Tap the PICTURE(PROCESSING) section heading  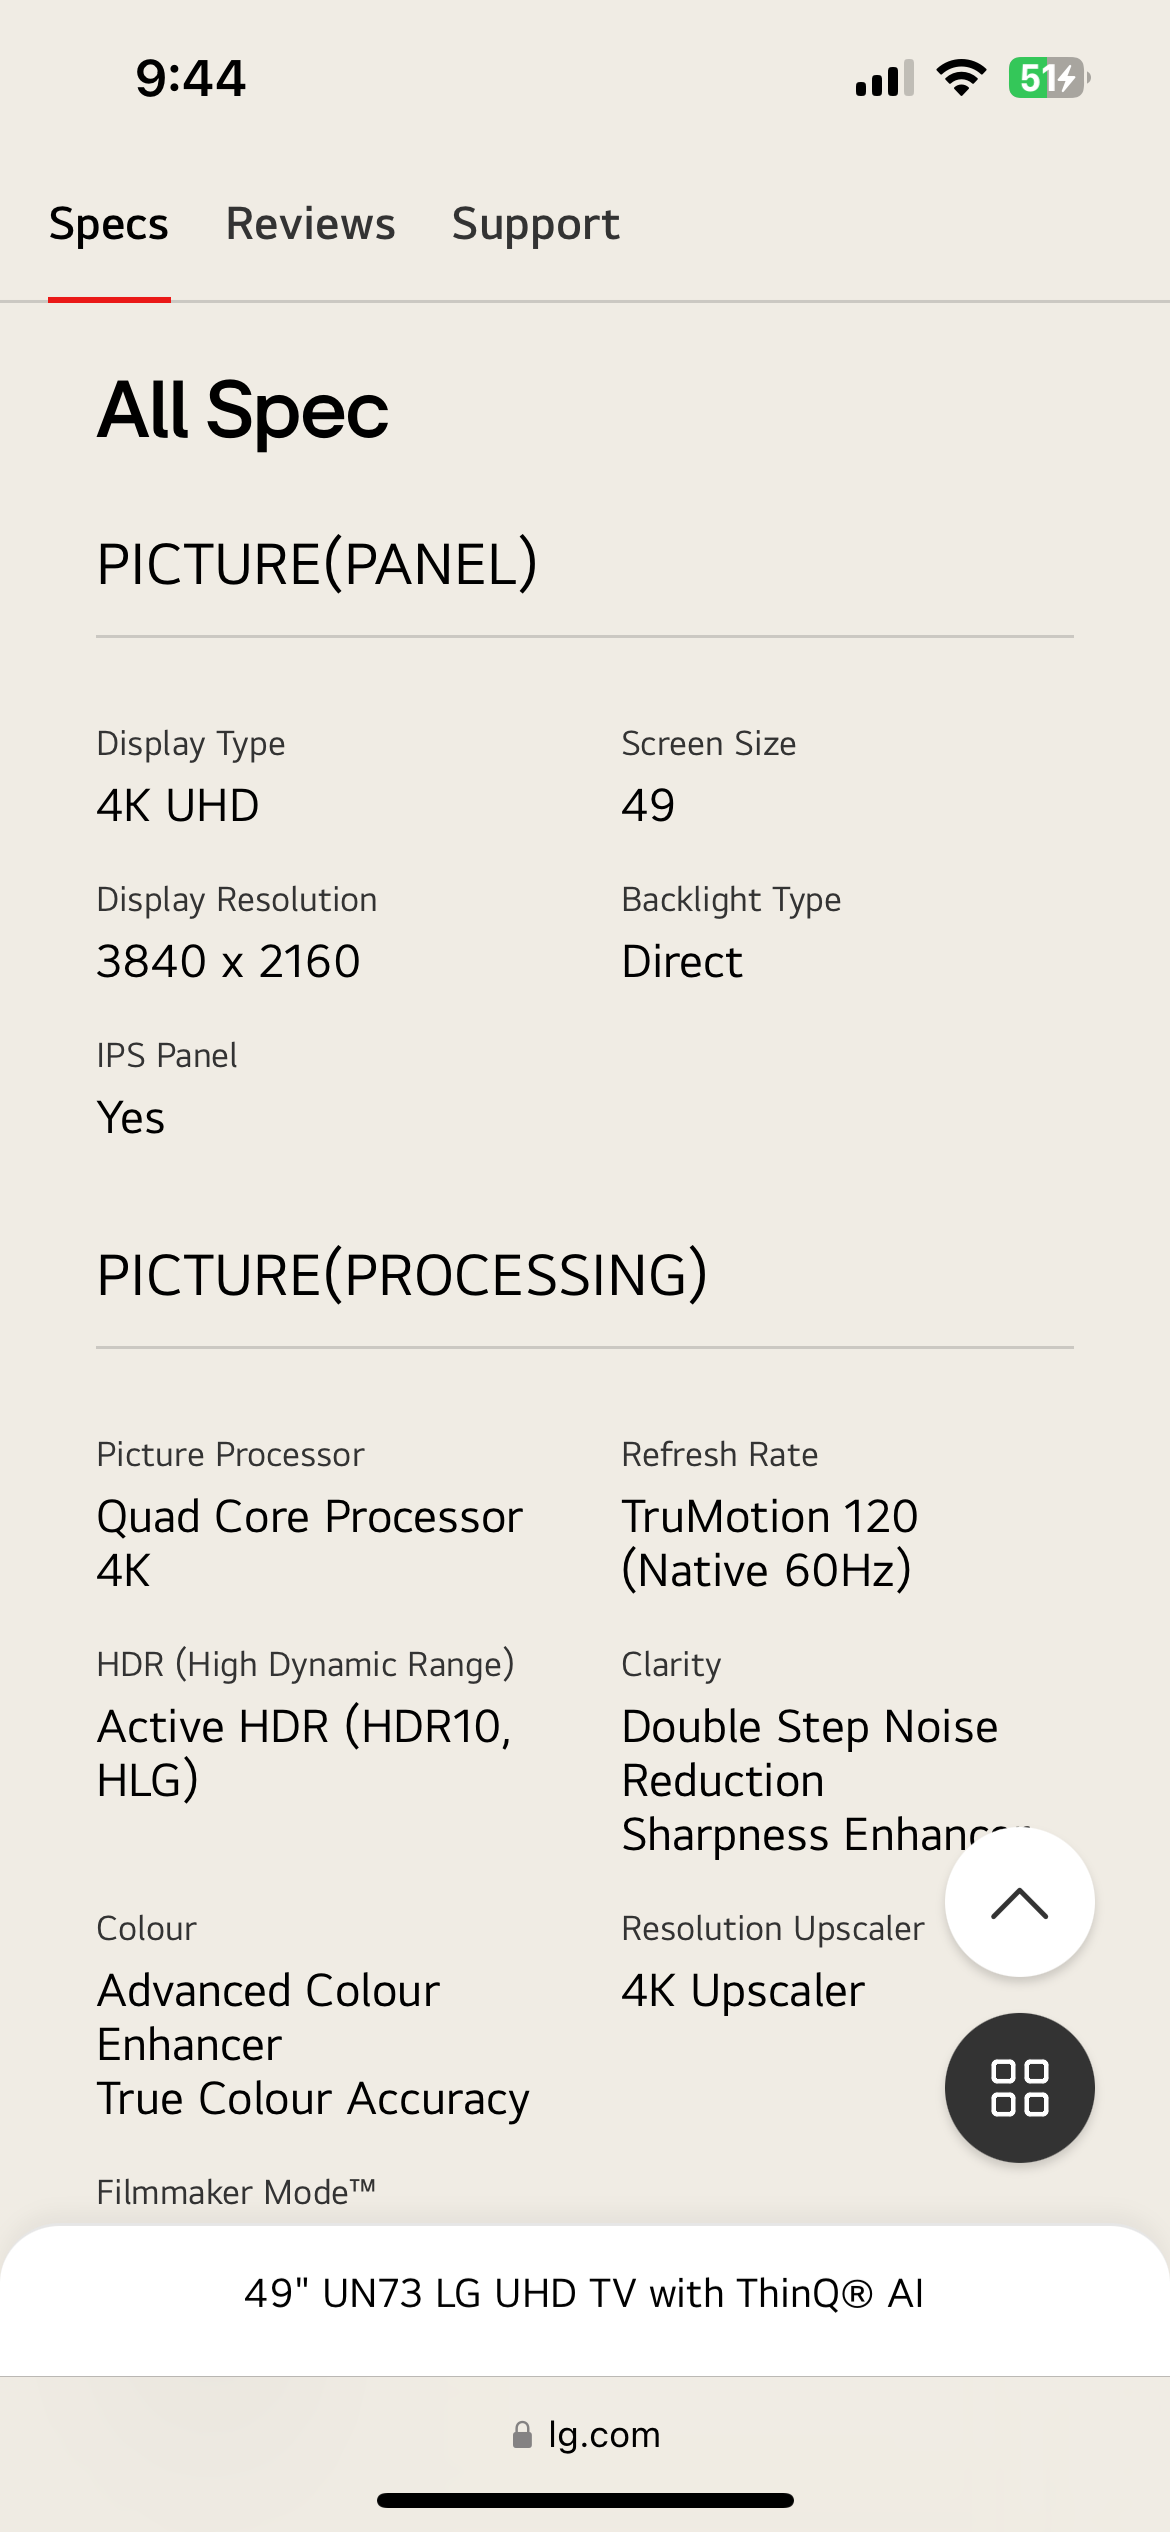click(402, 1275)
